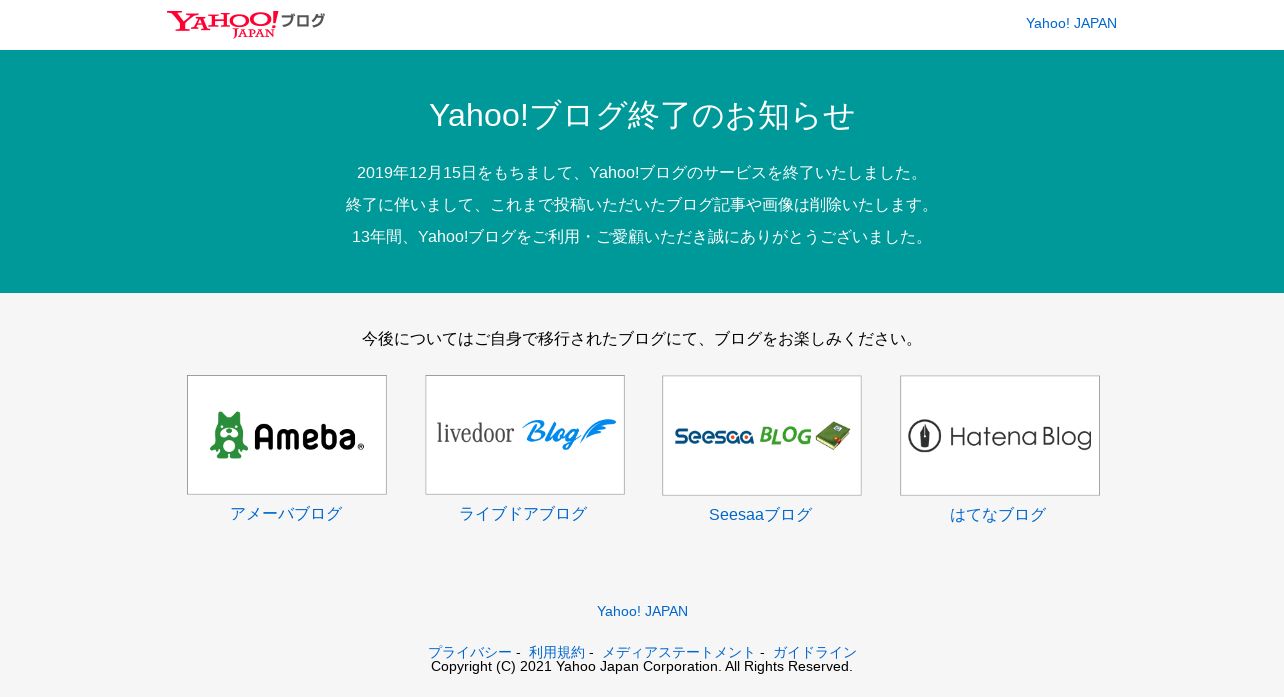The height and width of the screenshot is (697, 1284).
Task: Click the Copyright 2021 Yahoo Japan text
Action: [x=642, y=667]
